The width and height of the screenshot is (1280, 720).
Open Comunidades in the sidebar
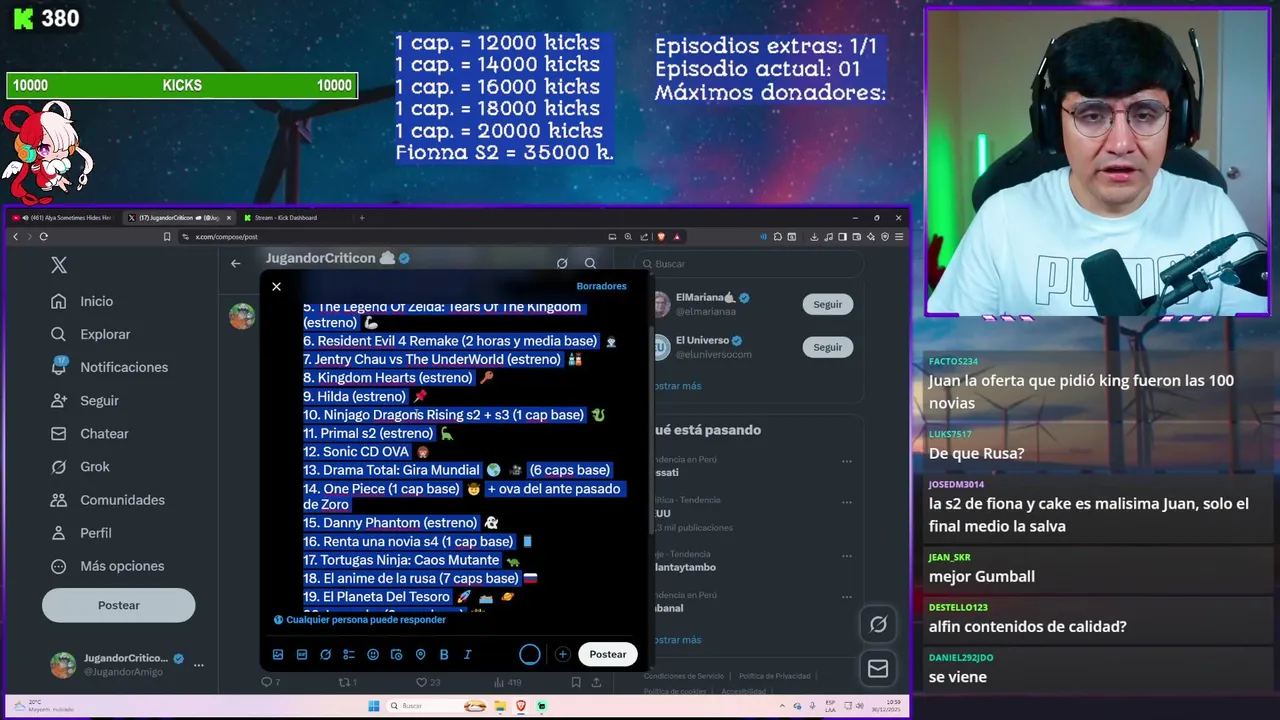[108, 499]
